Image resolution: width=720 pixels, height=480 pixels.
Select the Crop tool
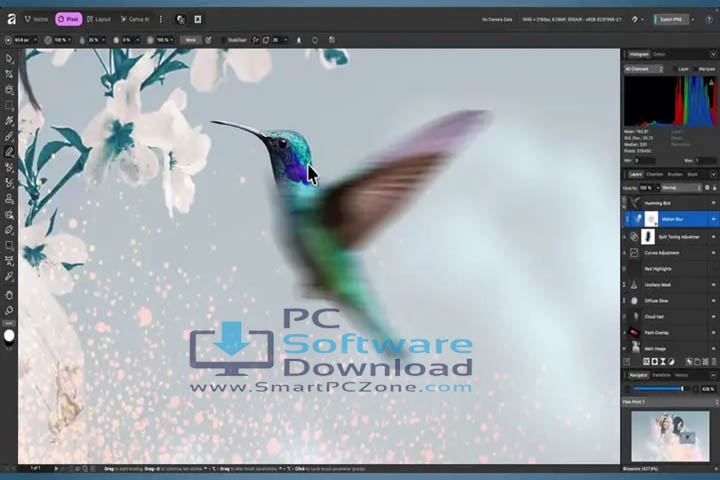coord(9,90)
